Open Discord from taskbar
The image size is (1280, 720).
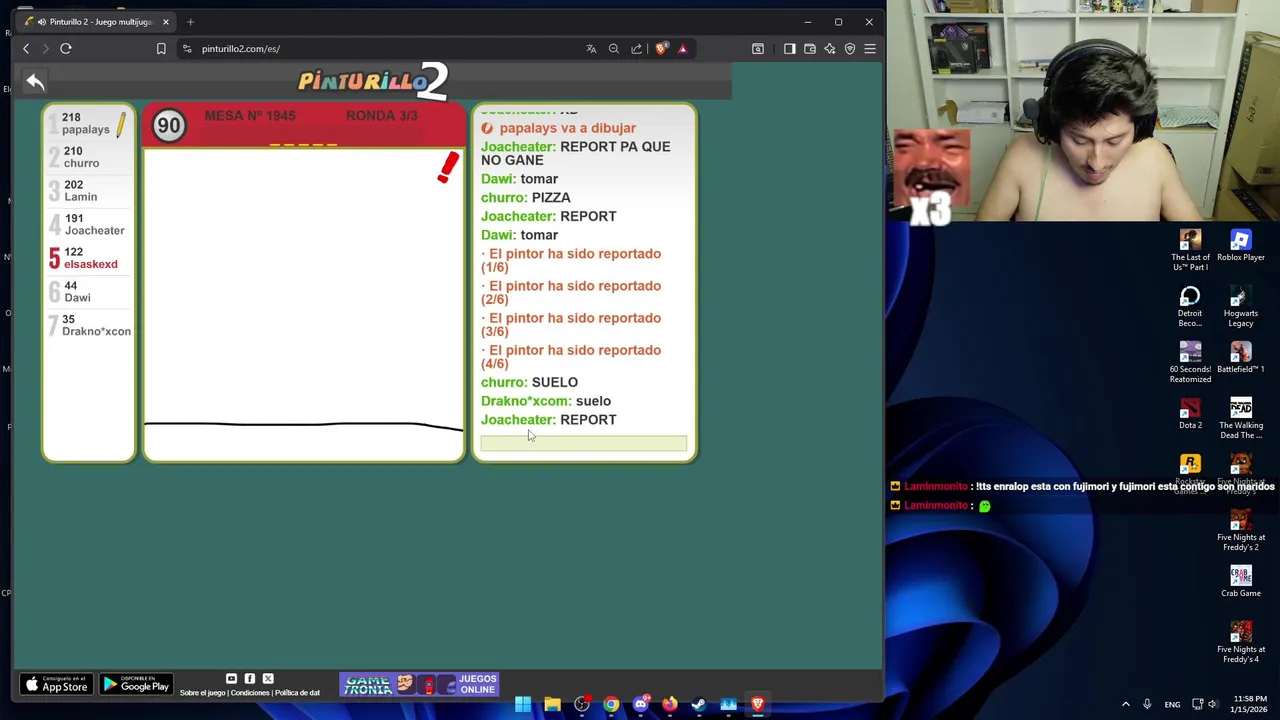(640, 704)
